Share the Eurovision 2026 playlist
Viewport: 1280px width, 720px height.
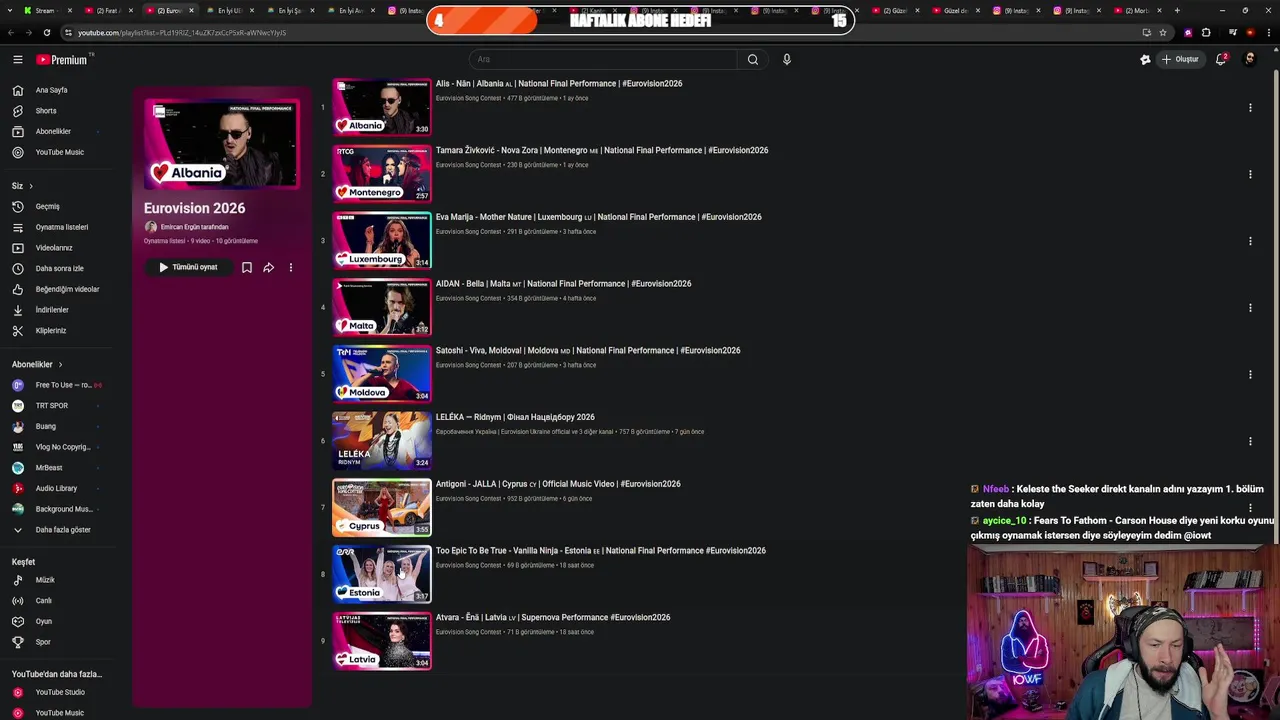(268, 267)
